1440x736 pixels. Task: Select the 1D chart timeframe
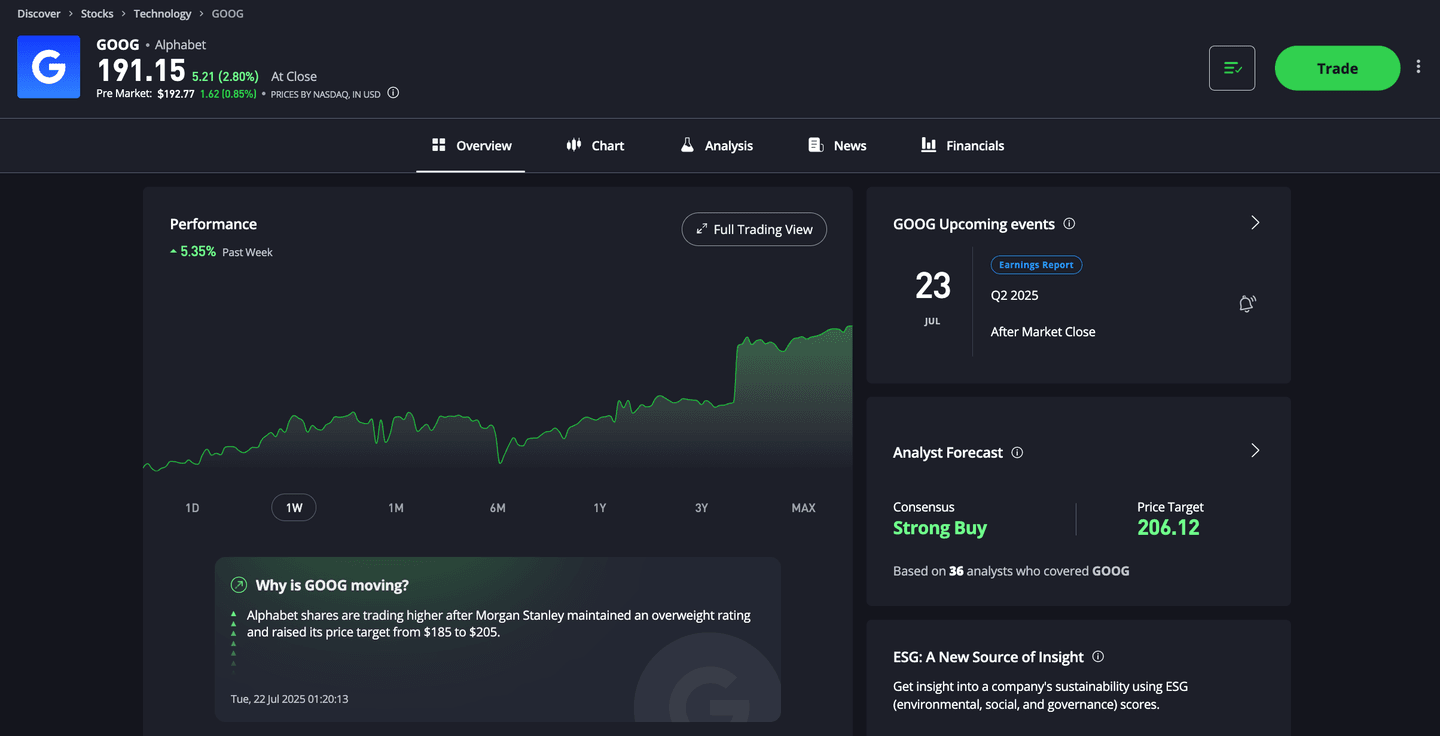191,507
